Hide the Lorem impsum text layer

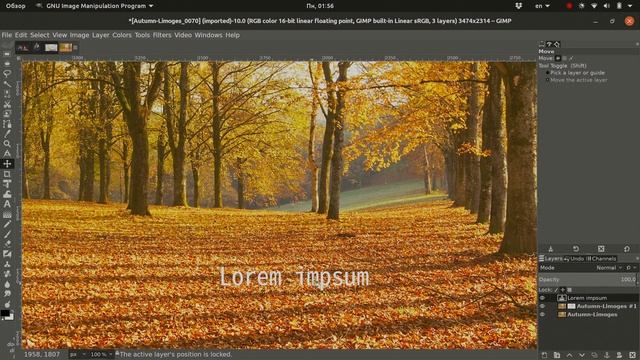click(x=542, y=298)
